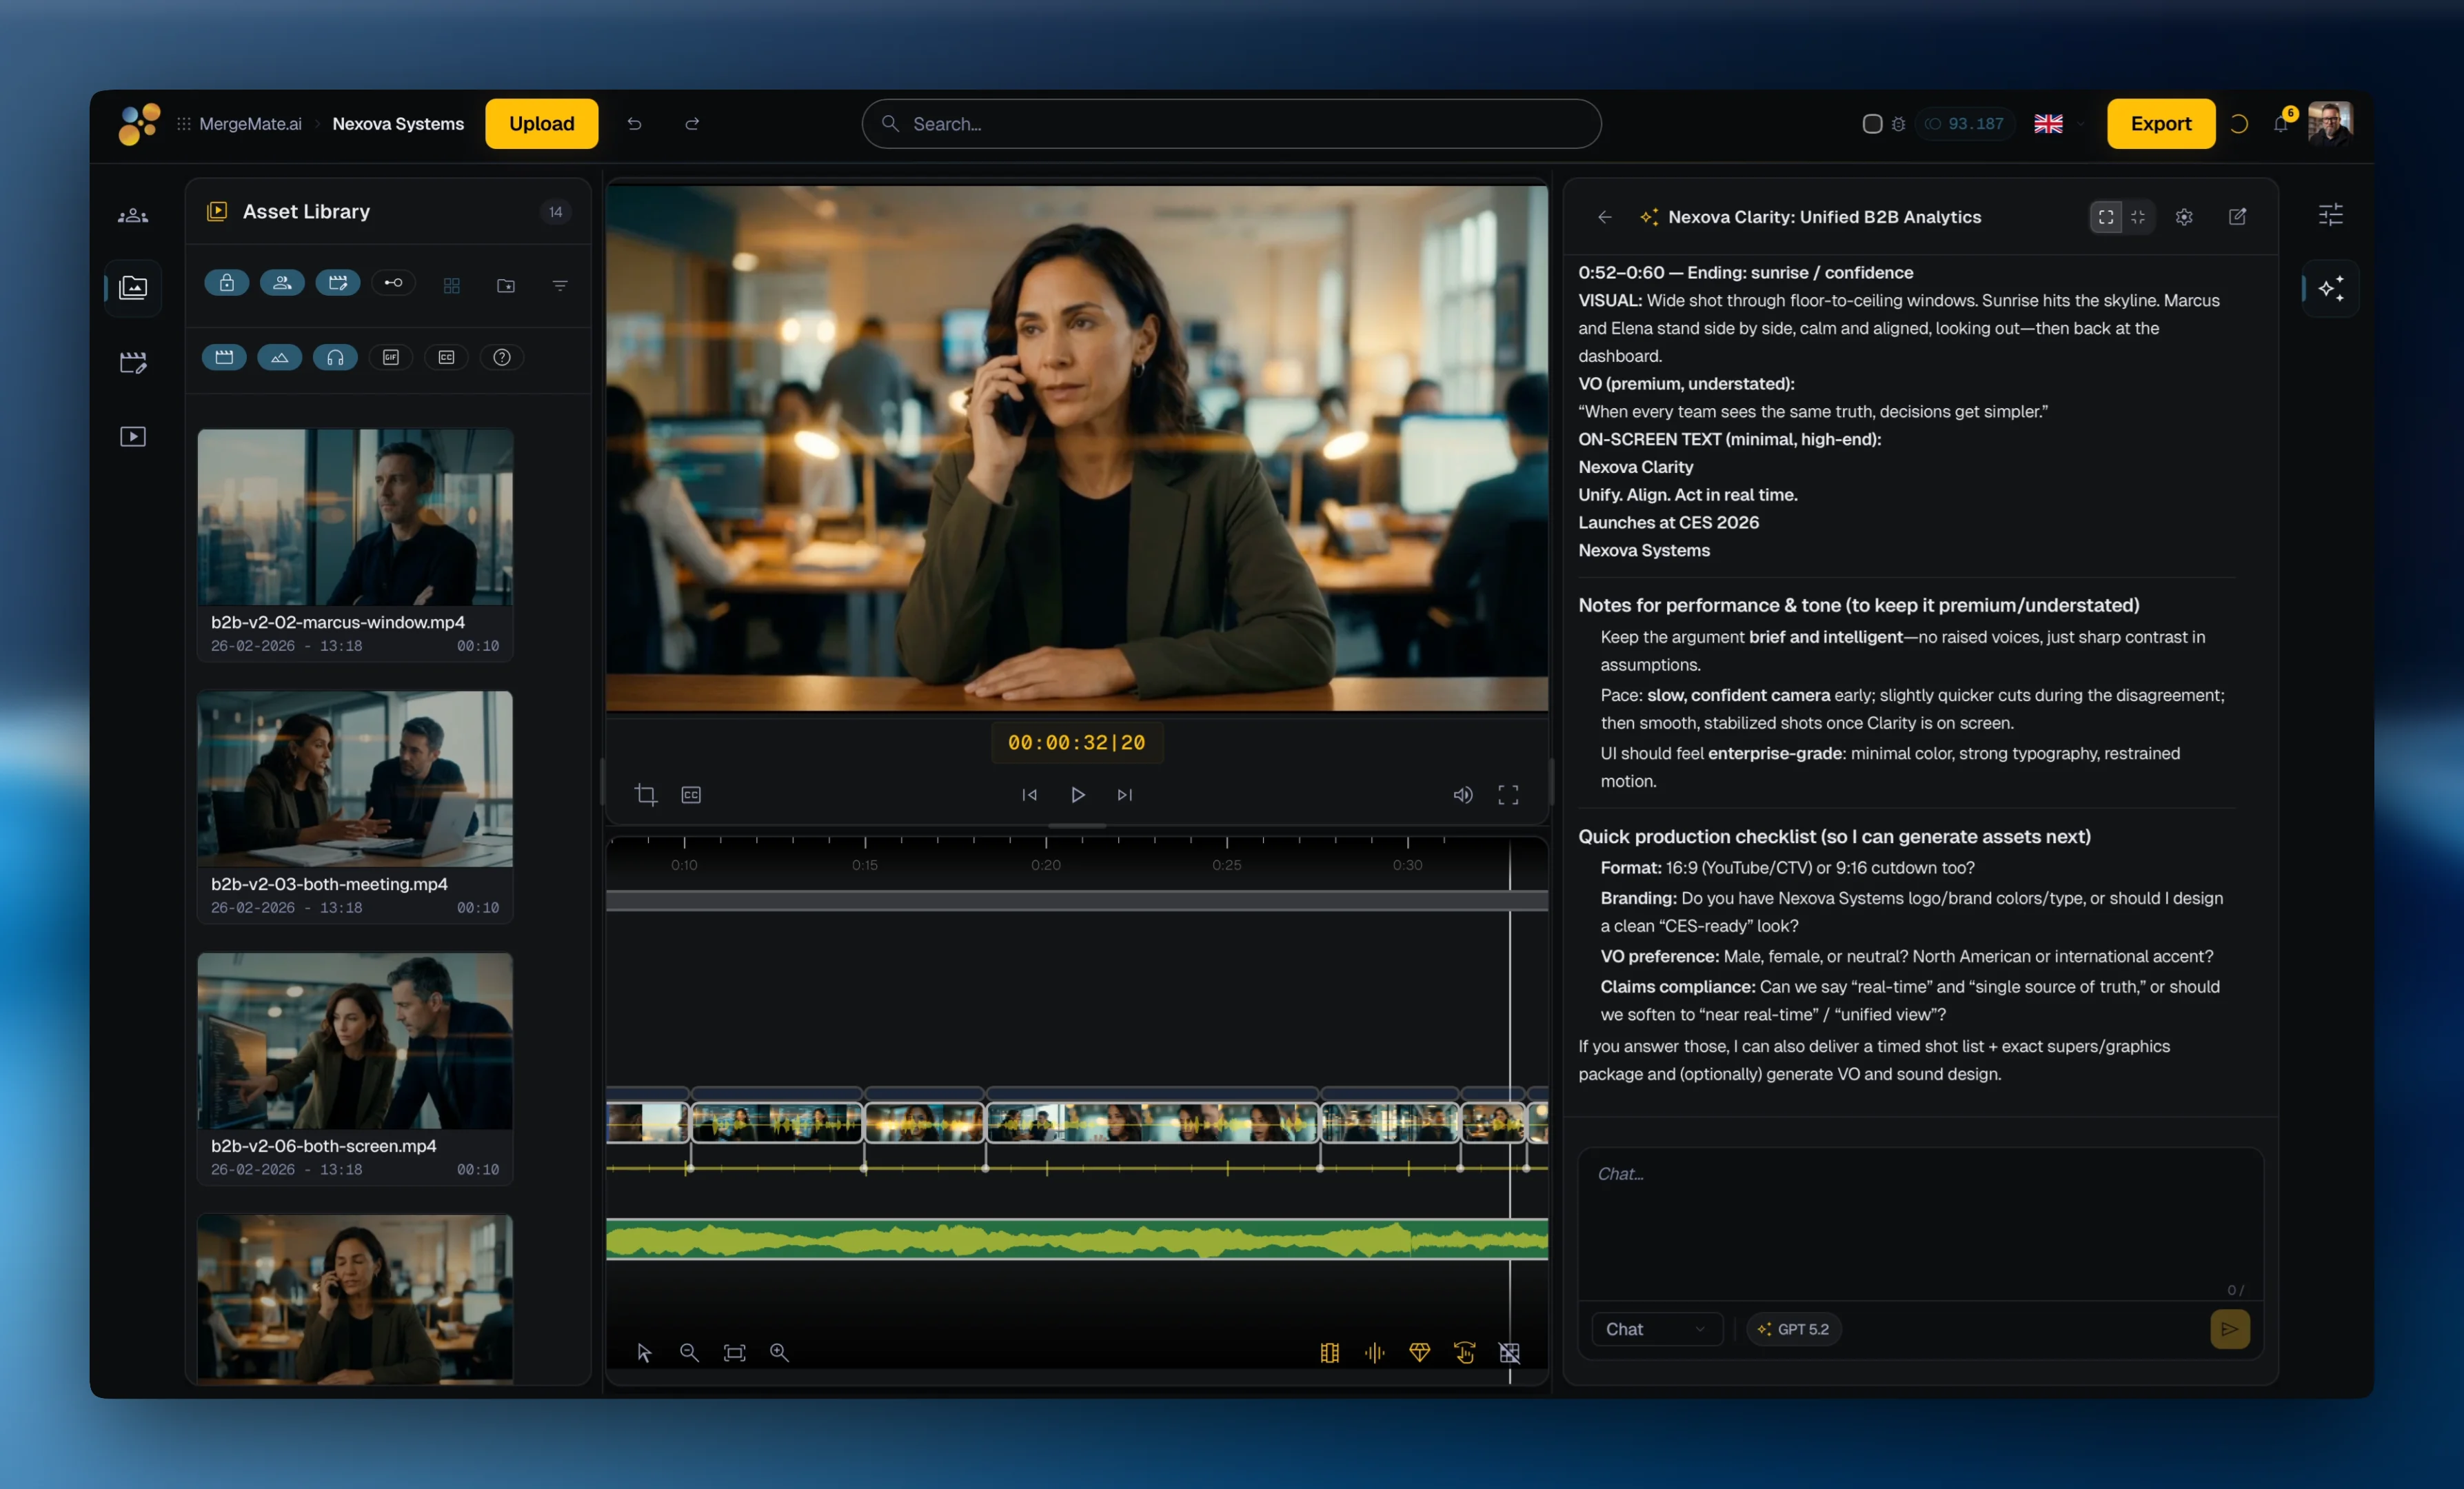This screenshot has height=1489, width=2464.
Task: Select the headphones audio filter
Action: pyautogui.click(x=335, y=357)
